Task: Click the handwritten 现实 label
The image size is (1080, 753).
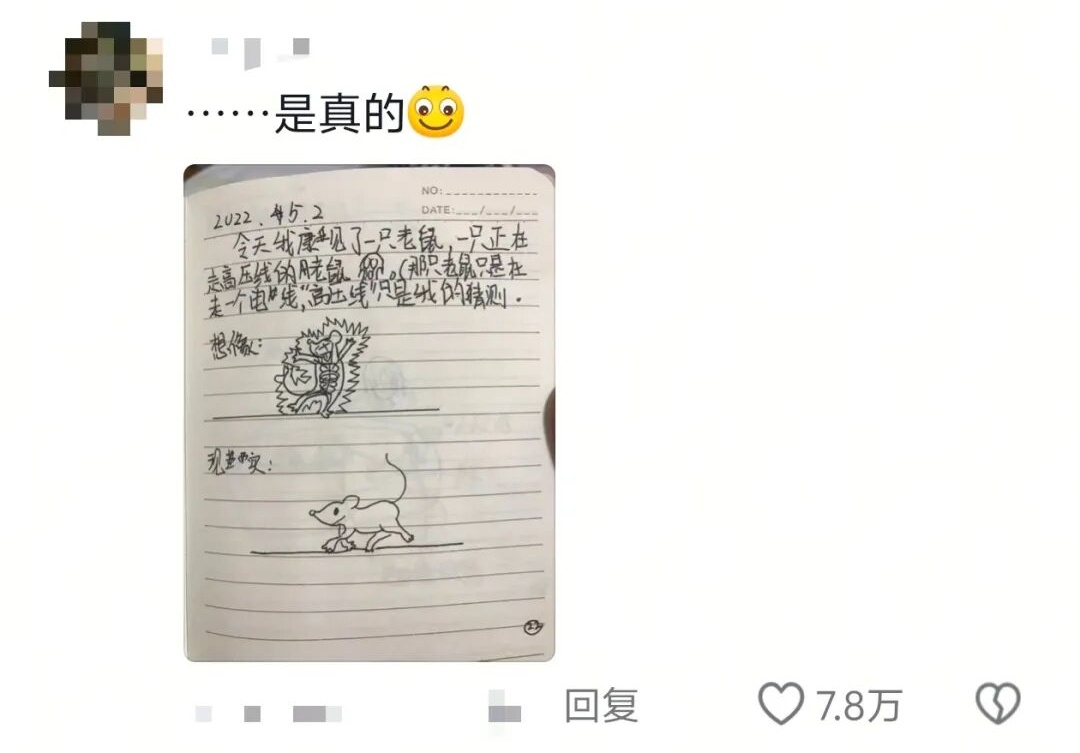Action: (x=238, y=462)
